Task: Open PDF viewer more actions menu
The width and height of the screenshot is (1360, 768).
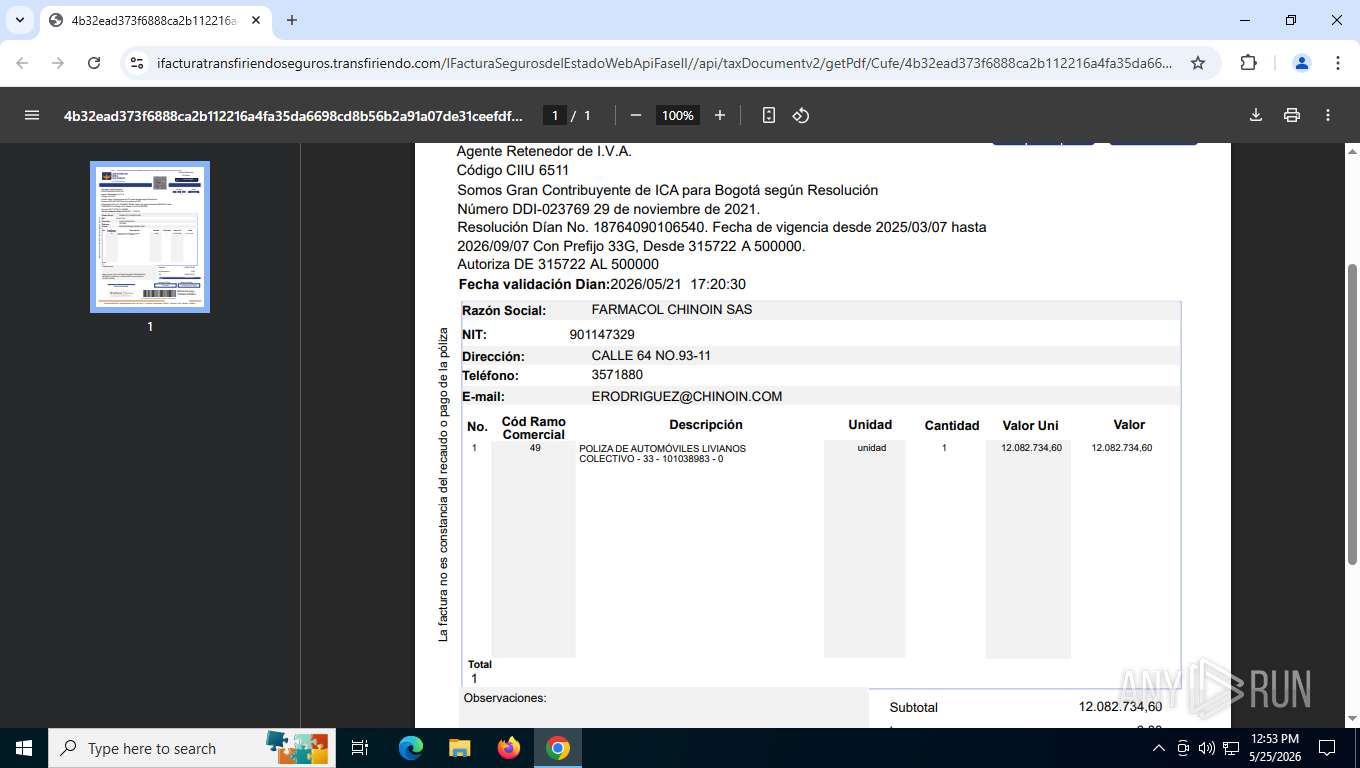Action: coord(1328,115)
